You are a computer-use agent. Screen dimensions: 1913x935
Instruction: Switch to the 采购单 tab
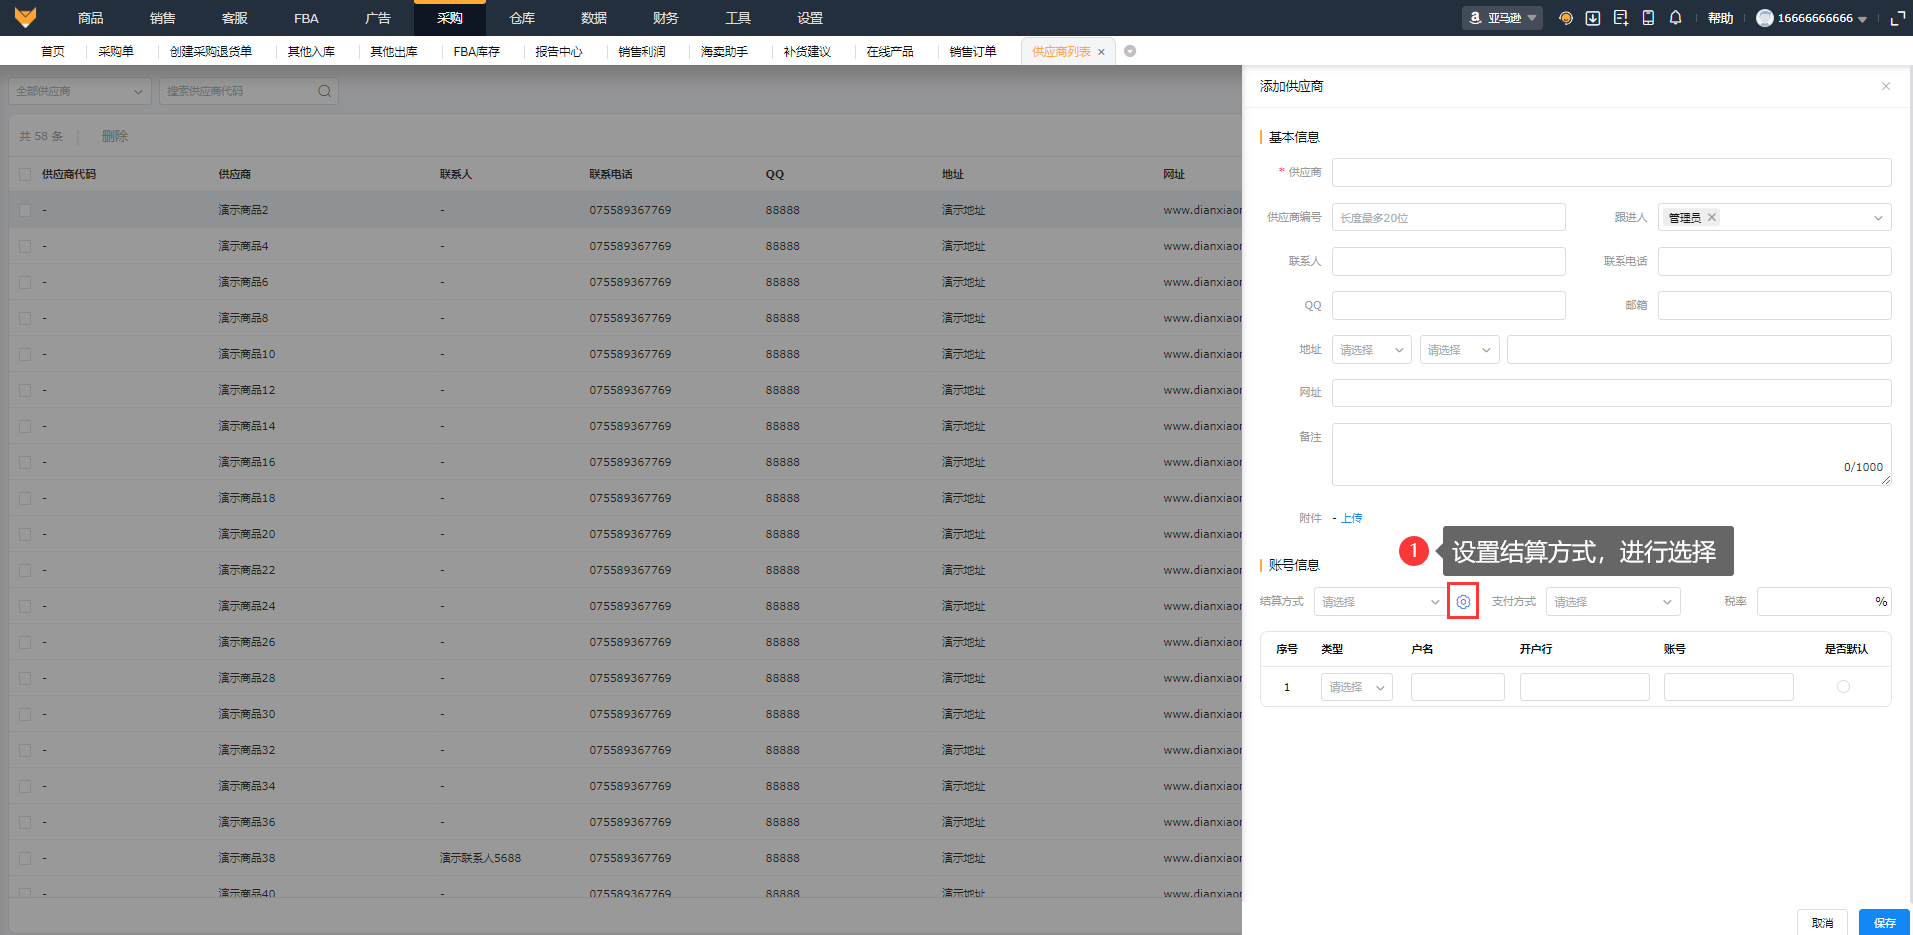coord(116,51)
